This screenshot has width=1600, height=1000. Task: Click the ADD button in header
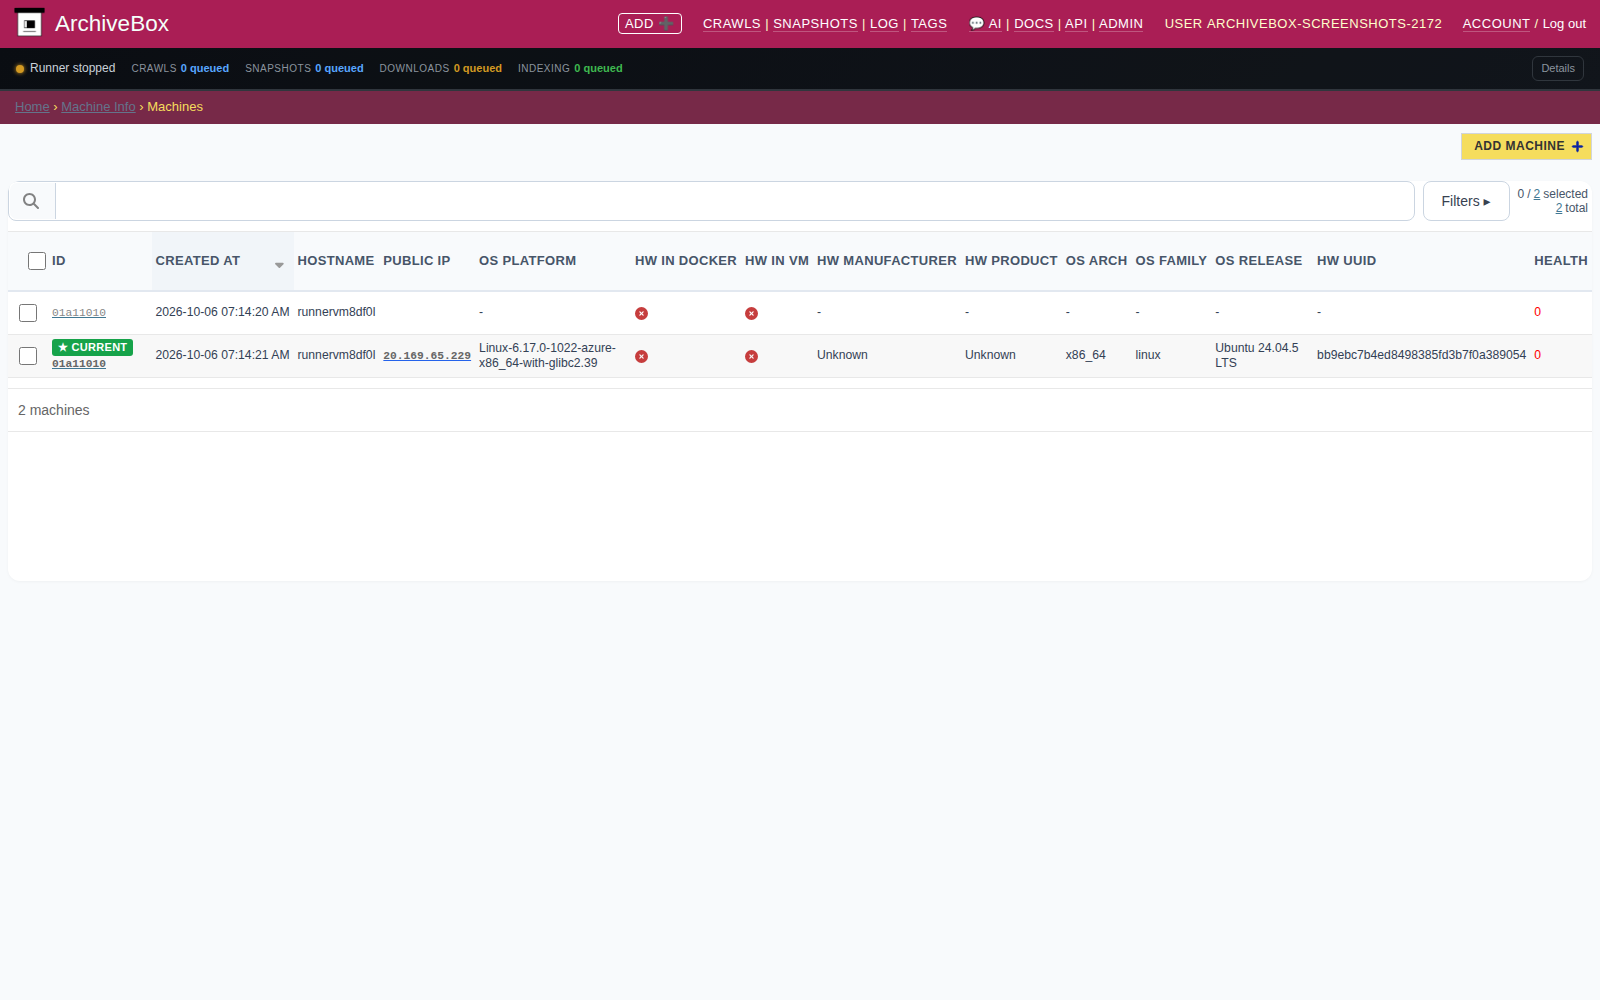point(650,23)
